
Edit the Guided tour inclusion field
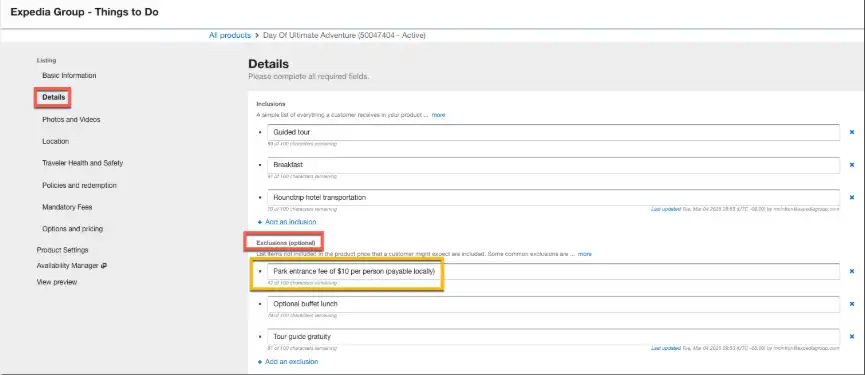[x=553, y=132]
